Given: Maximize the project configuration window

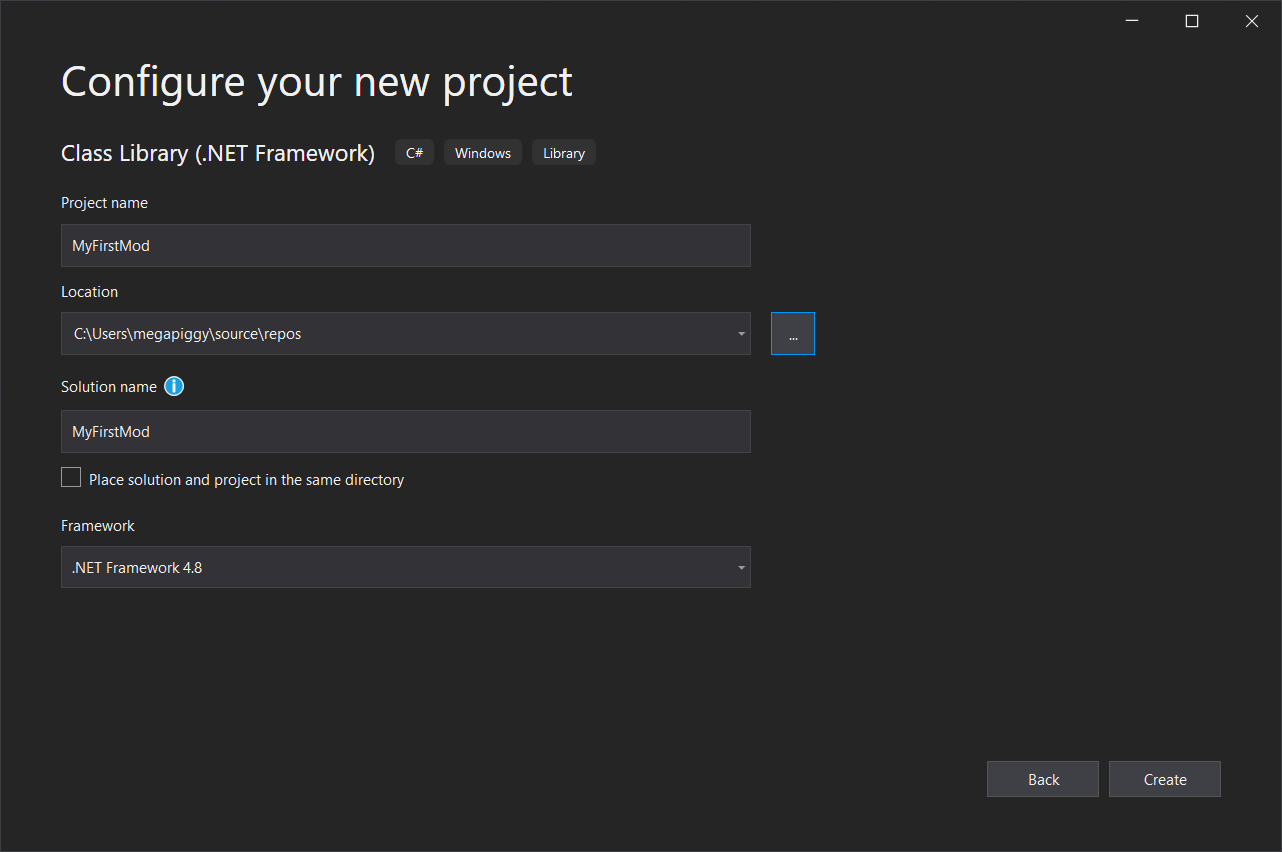Looking at the screenshot, I should (1191, 20).
